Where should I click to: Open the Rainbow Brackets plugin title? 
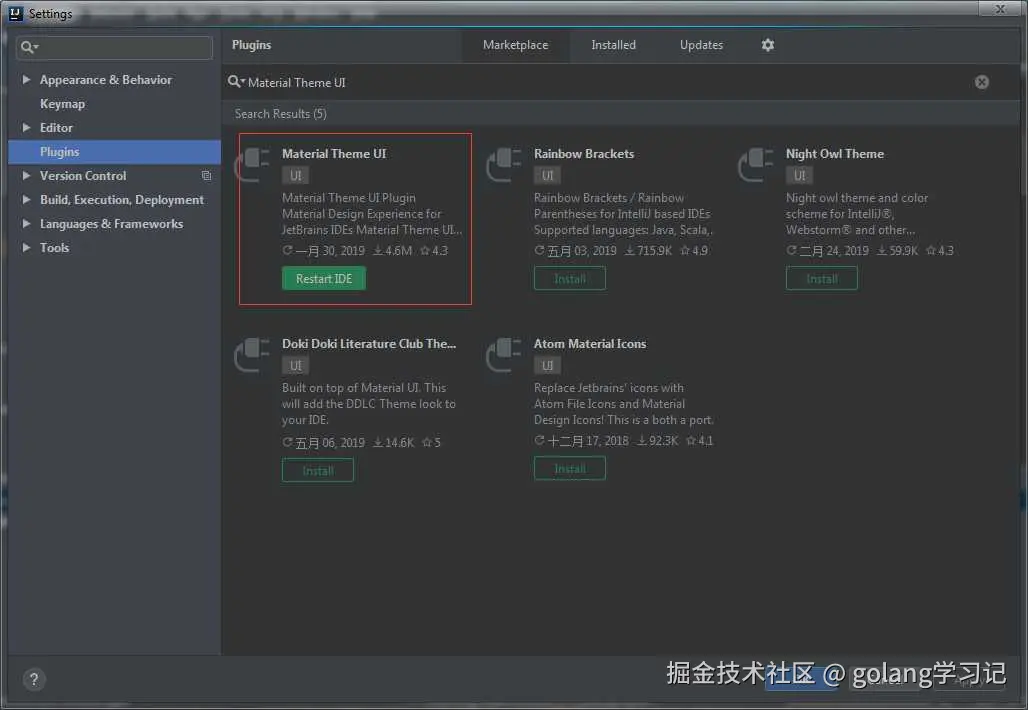(584, 153)
